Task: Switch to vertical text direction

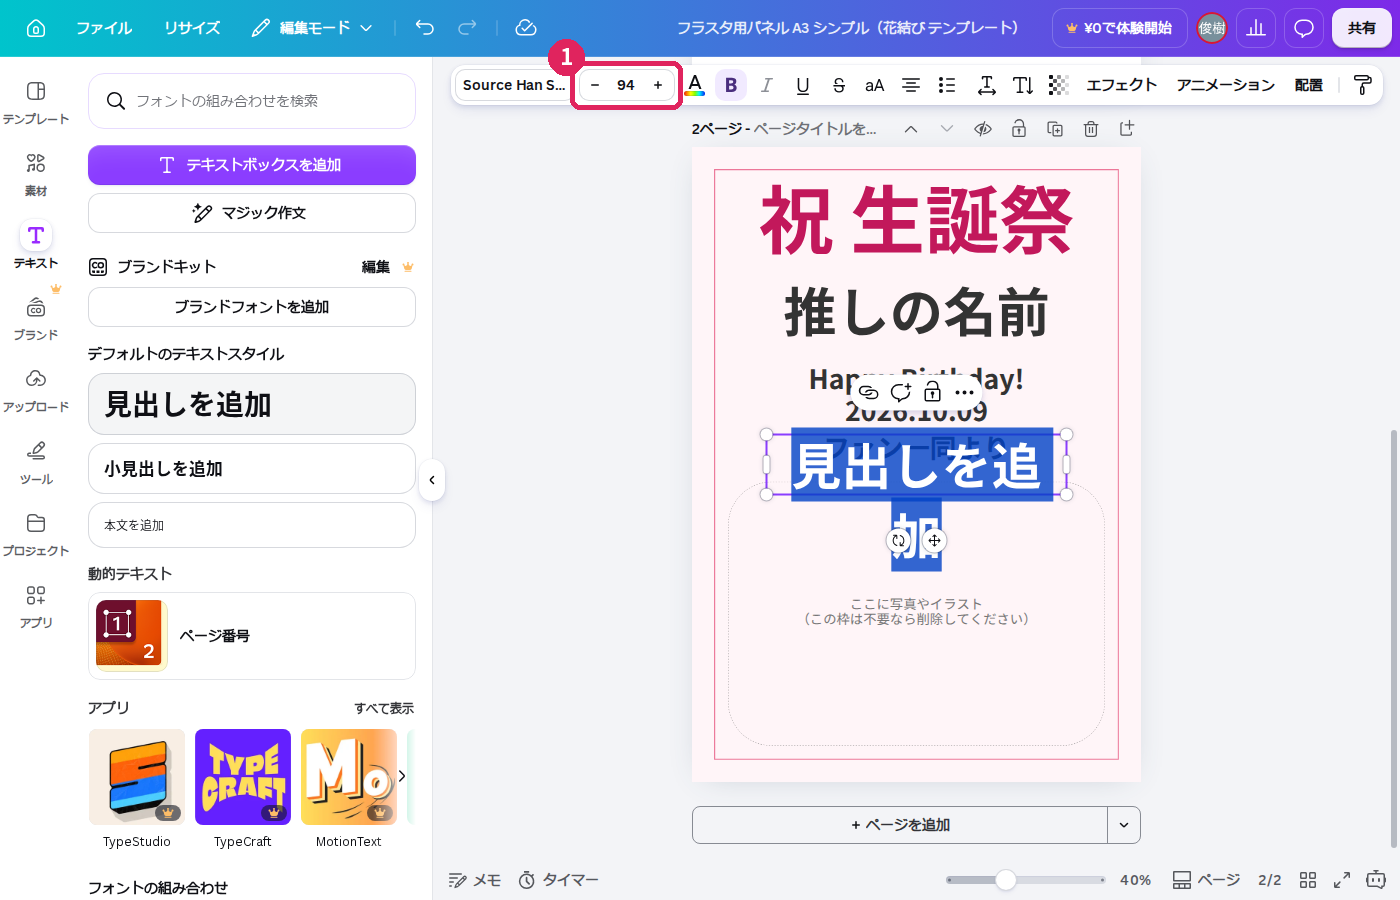Action: coord(1023,85)
